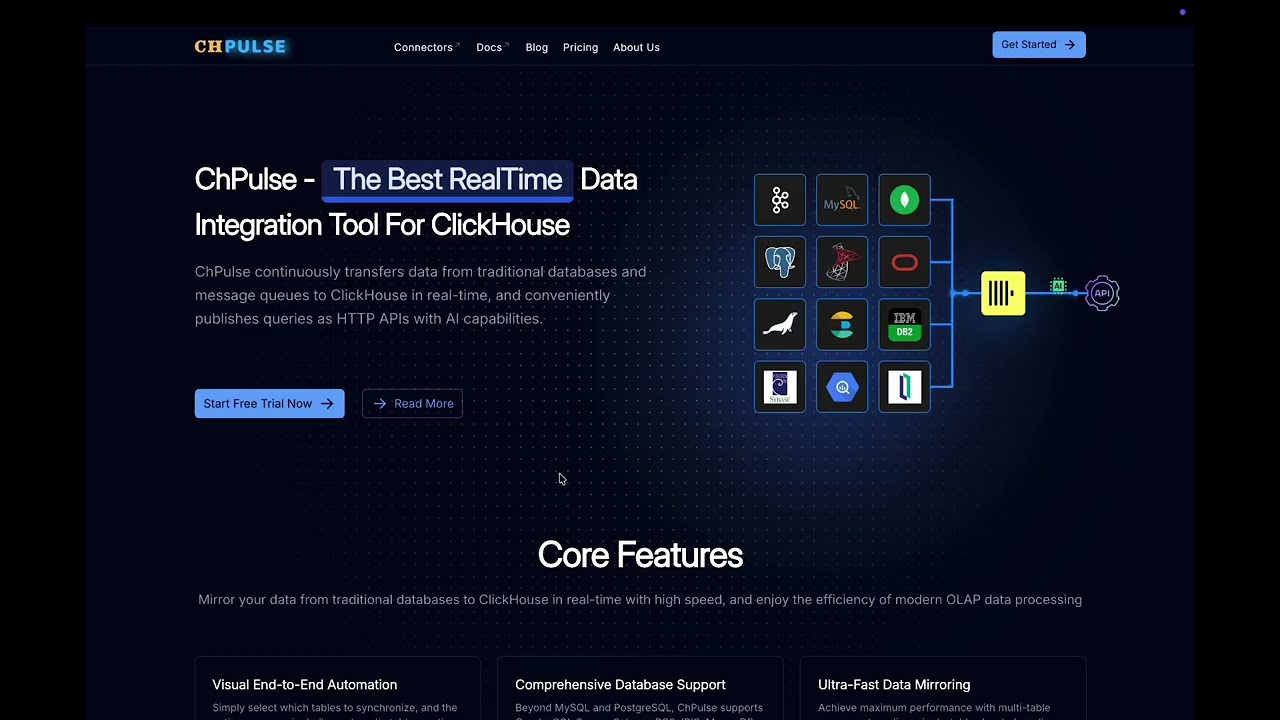Click the red Oracle logo tile
Viewport: 1280px width, 720px height.
904,262
